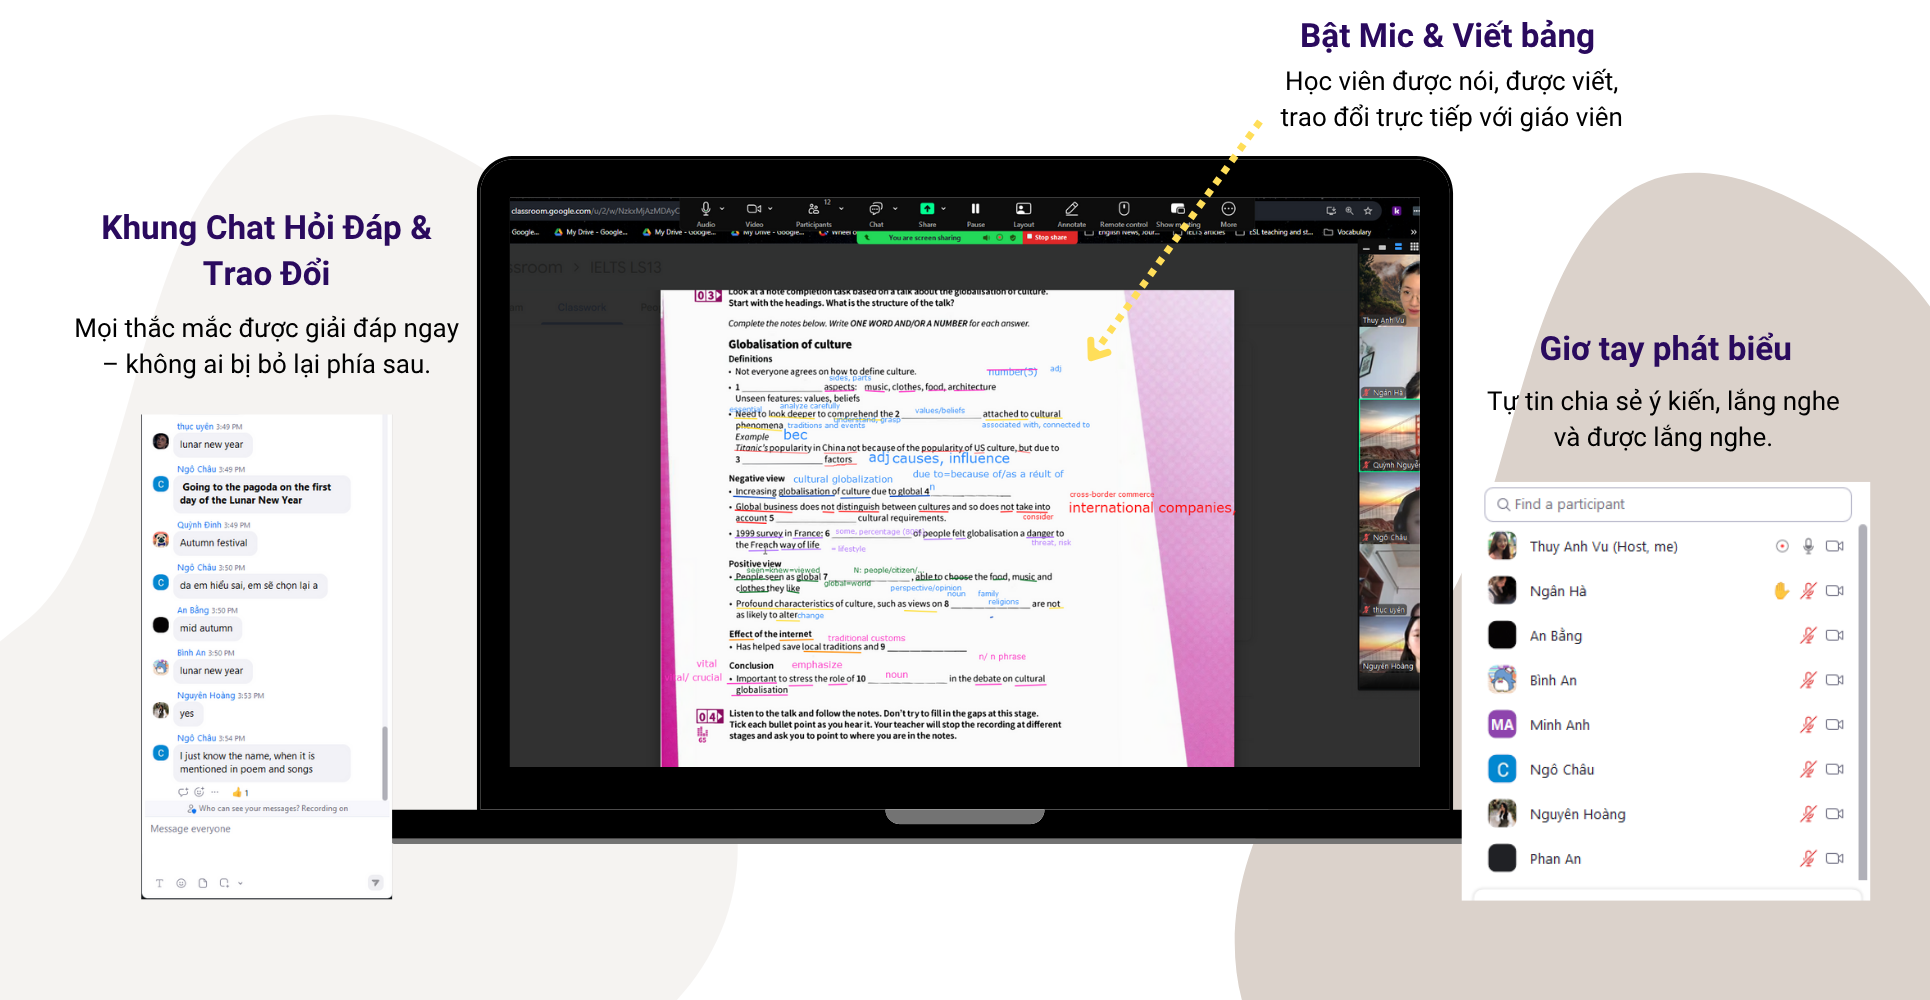Open the Chat panel from toolbar

coord(875,210)
